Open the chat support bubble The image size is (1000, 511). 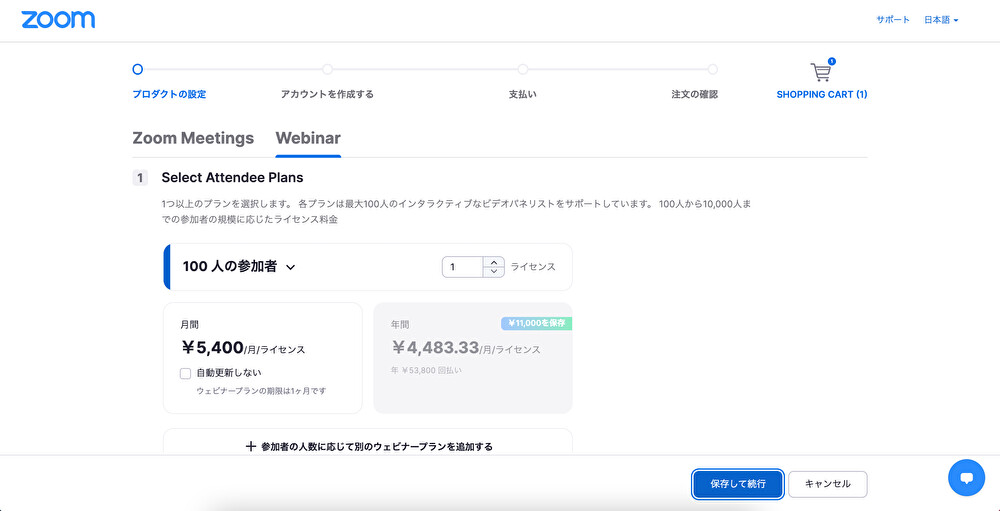coord(966,478)
